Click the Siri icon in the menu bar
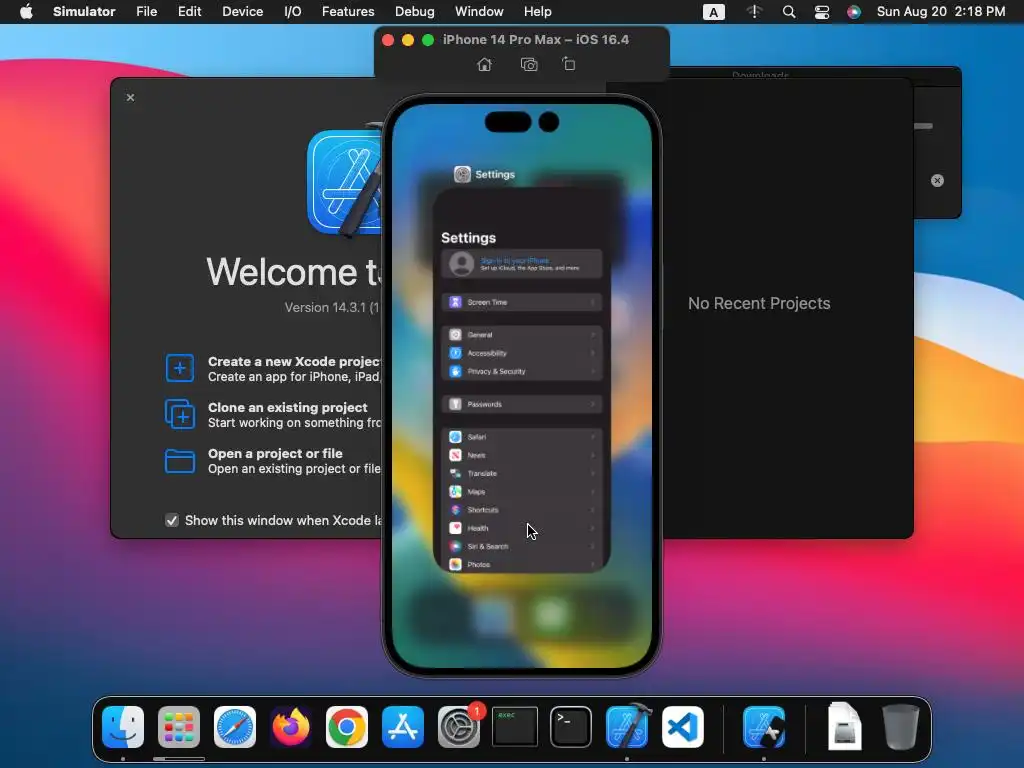Image resolution: width=1024 pixels, height=768 pixels. tap(854, 12)
